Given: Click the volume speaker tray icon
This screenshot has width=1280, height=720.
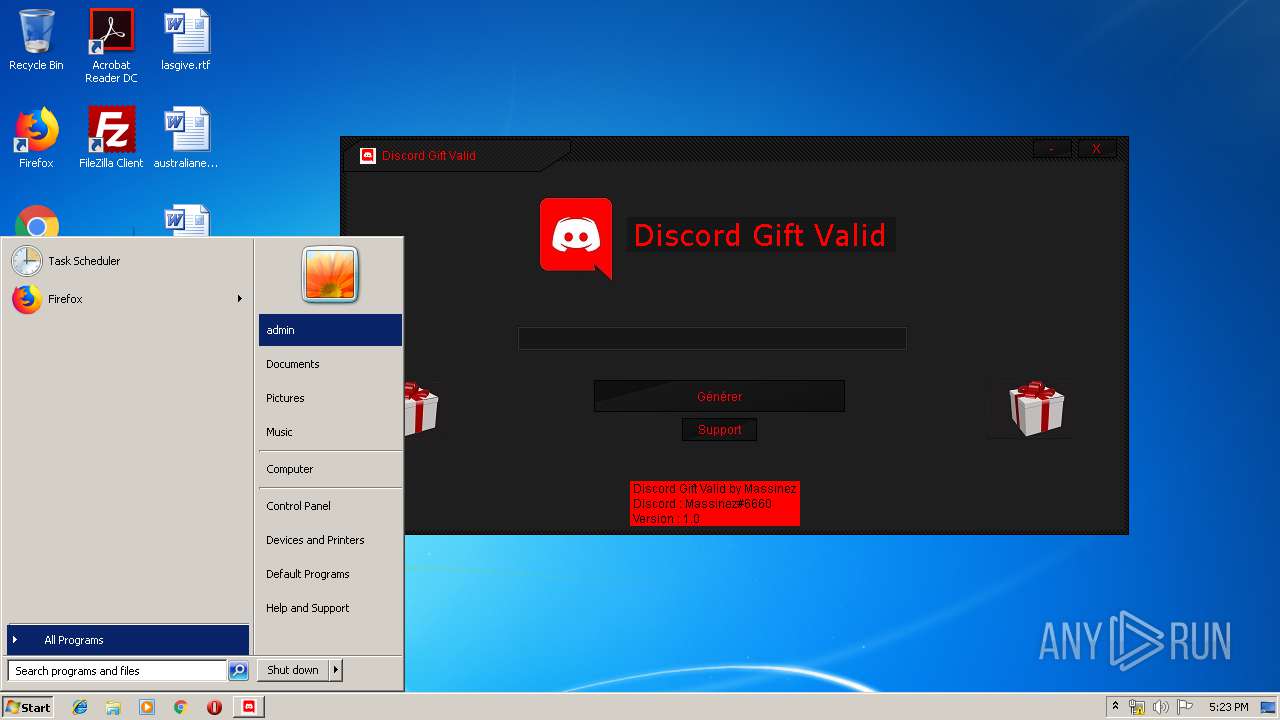Looking at the screenshot, I should [x=1161, y=707].
